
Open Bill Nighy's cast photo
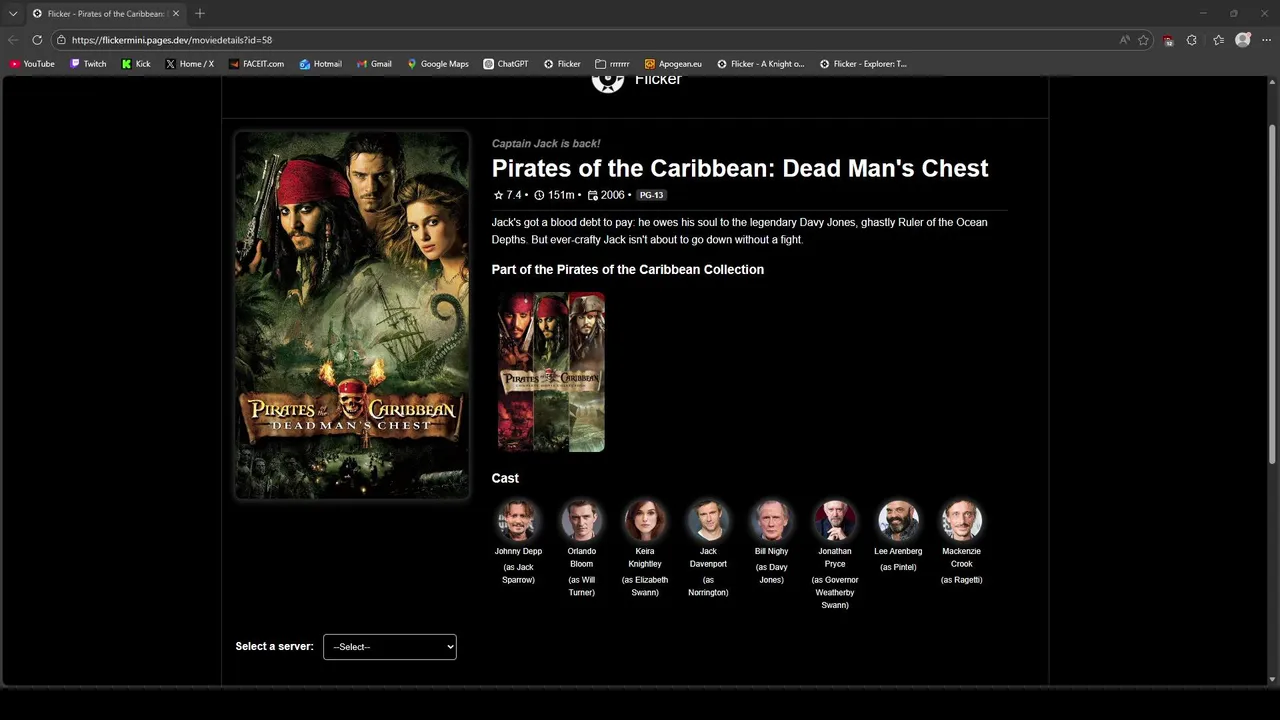pos(771,521)
